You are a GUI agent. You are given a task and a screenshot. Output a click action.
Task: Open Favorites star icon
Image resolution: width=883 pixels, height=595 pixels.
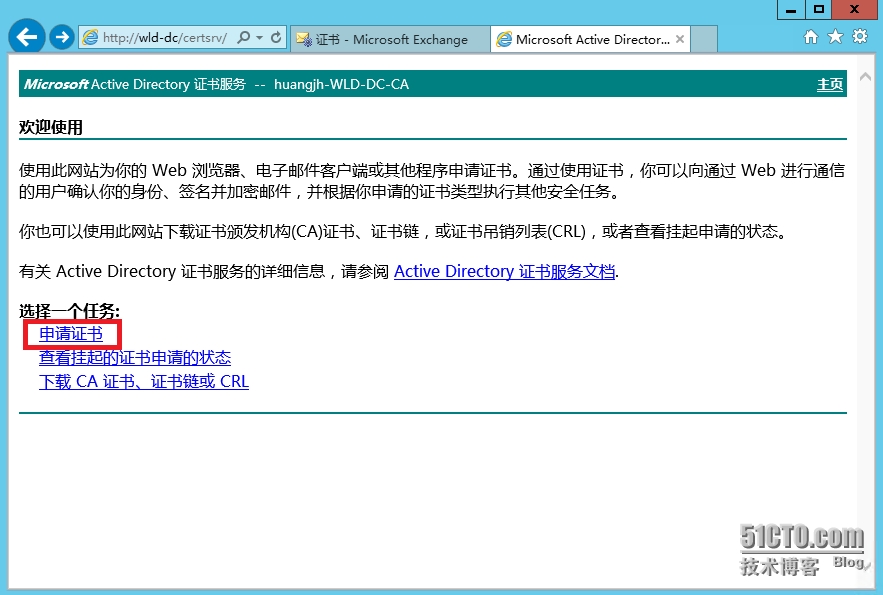835,37
